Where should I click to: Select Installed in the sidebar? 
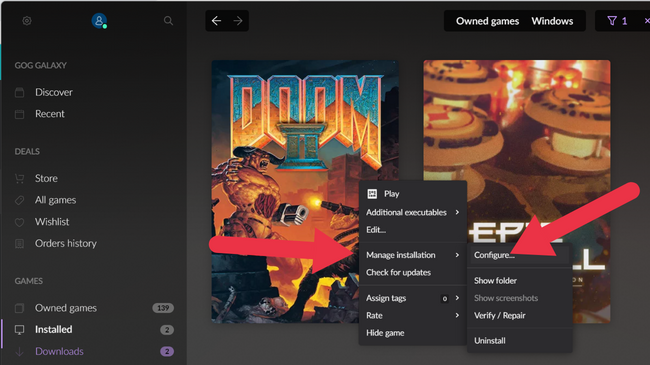pos(53,329)
